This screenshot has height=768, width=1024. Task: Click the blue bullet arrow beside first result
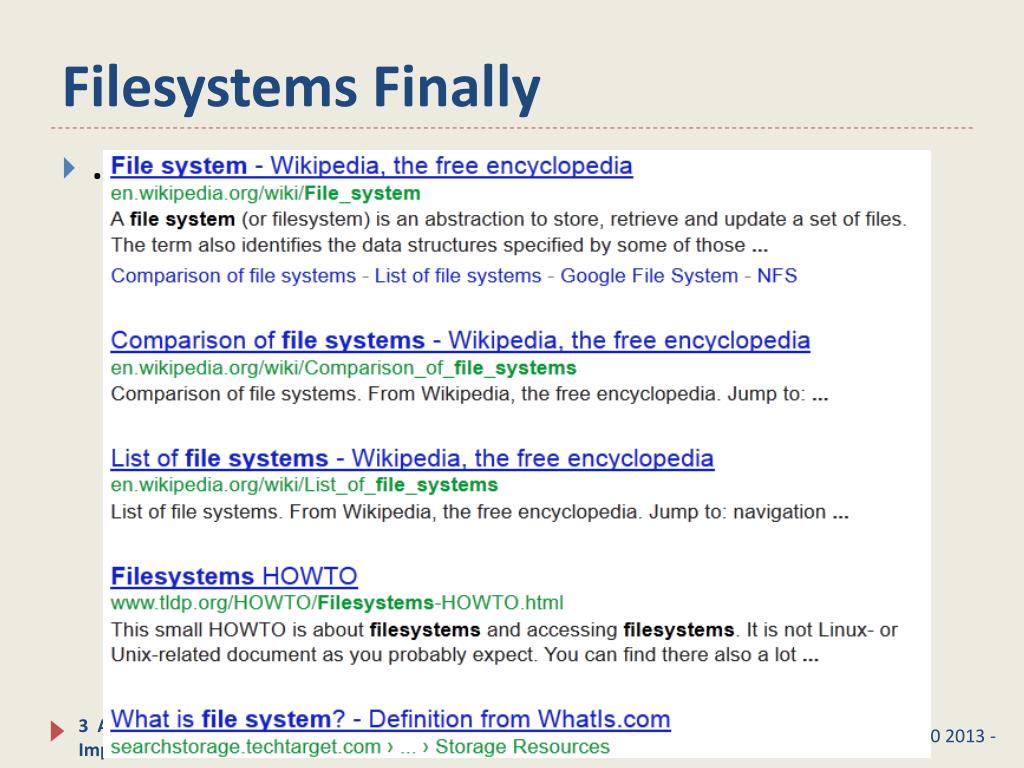pos(69,168)
